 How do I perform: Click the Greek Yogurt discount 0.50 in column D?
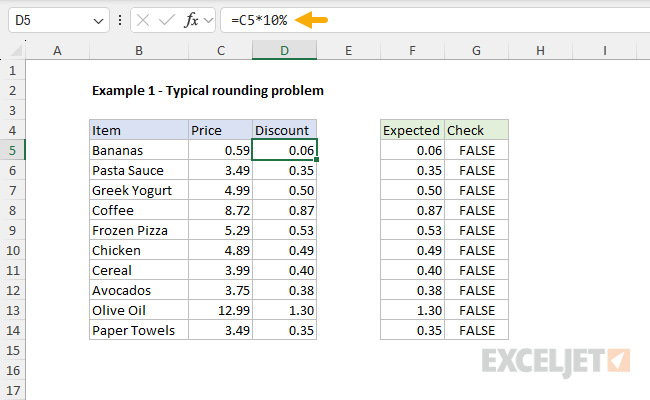[x=284, y=190]
